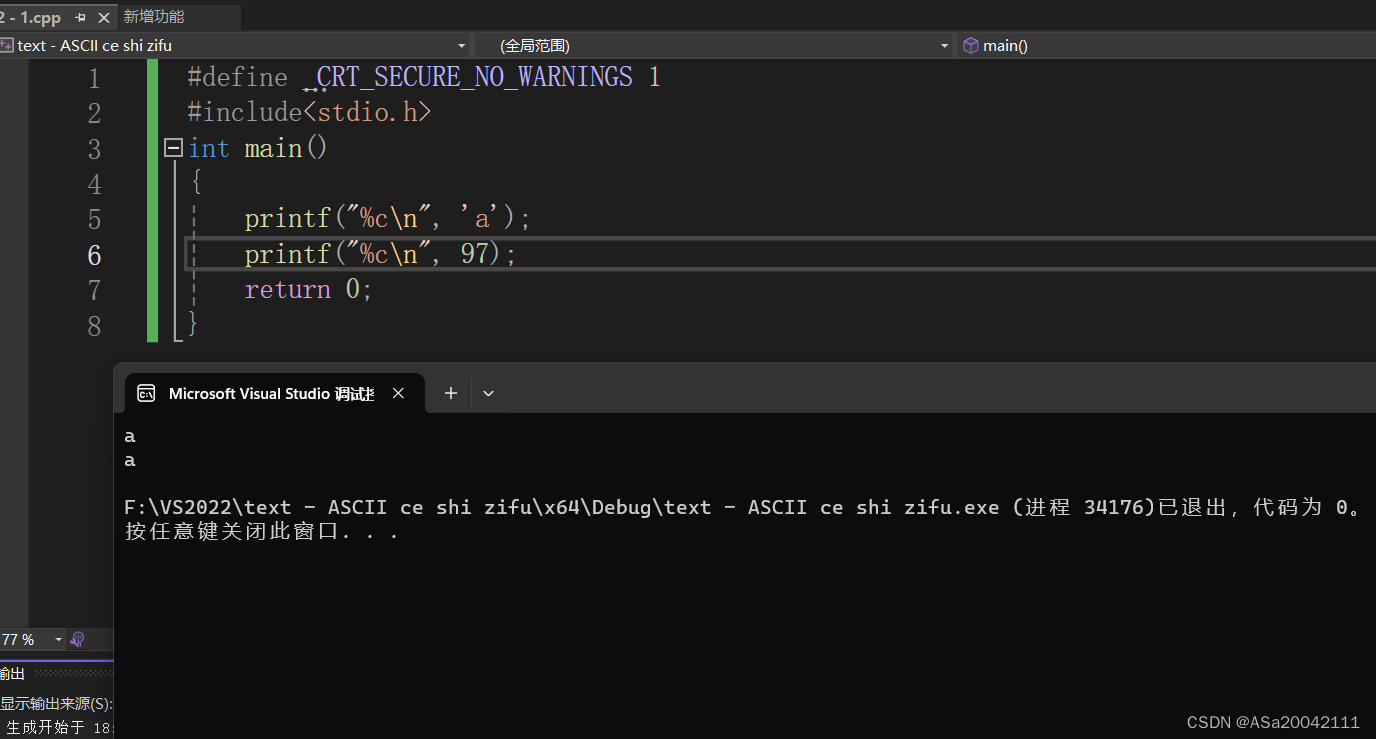
Task: Collapse the int main() code block
Action: (x=173, y=148)
